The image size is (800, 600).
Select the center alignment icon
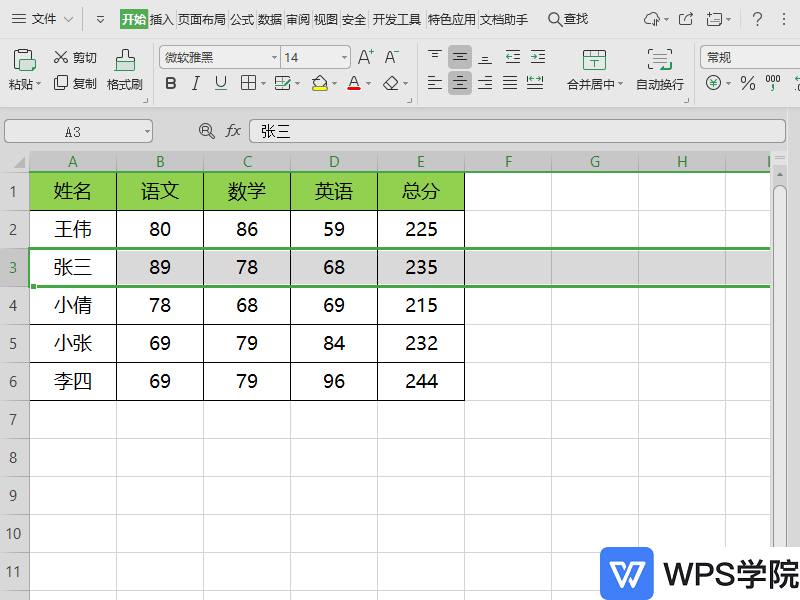pos(458,83)
